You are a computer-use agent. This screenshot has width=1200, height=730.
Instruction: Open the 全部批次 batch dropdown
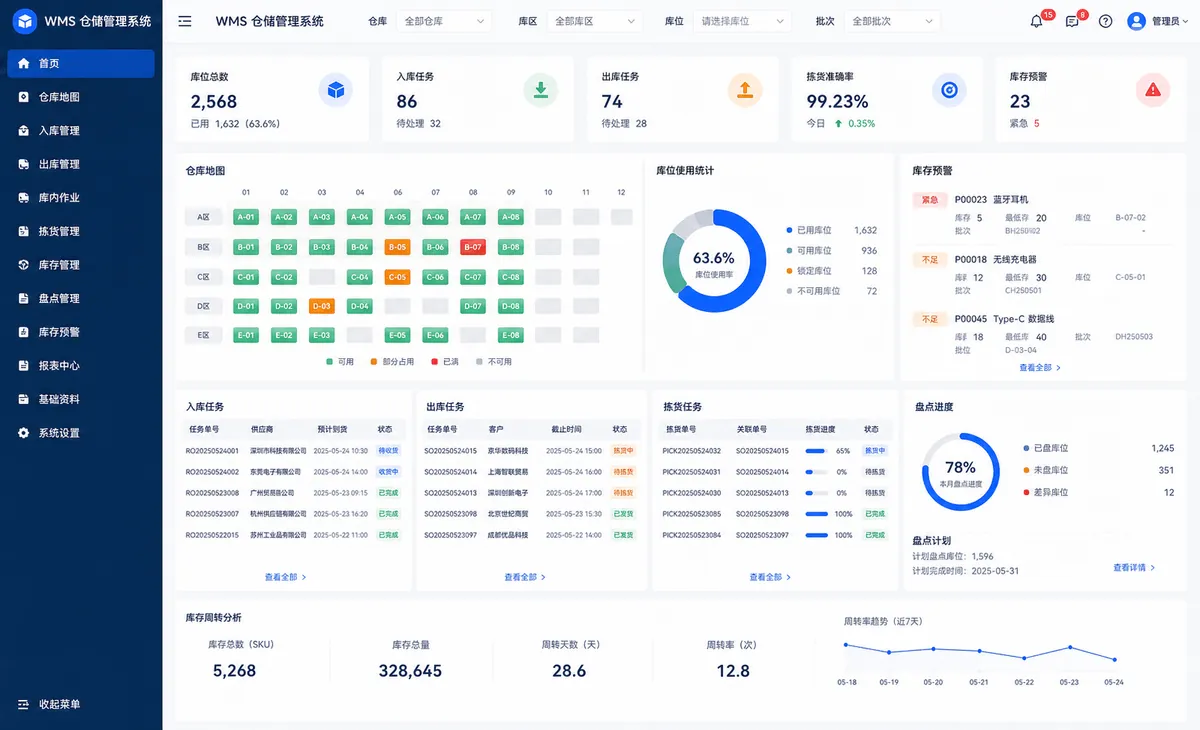[892, 21]
